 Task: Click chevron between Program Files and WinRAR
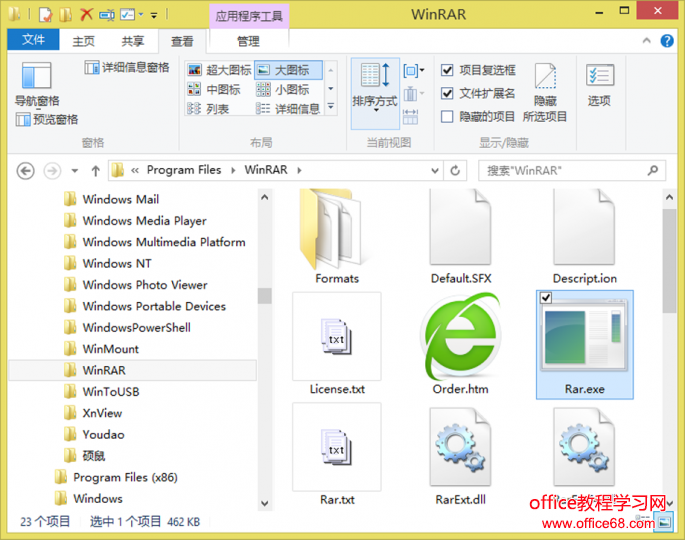point(233,170)
